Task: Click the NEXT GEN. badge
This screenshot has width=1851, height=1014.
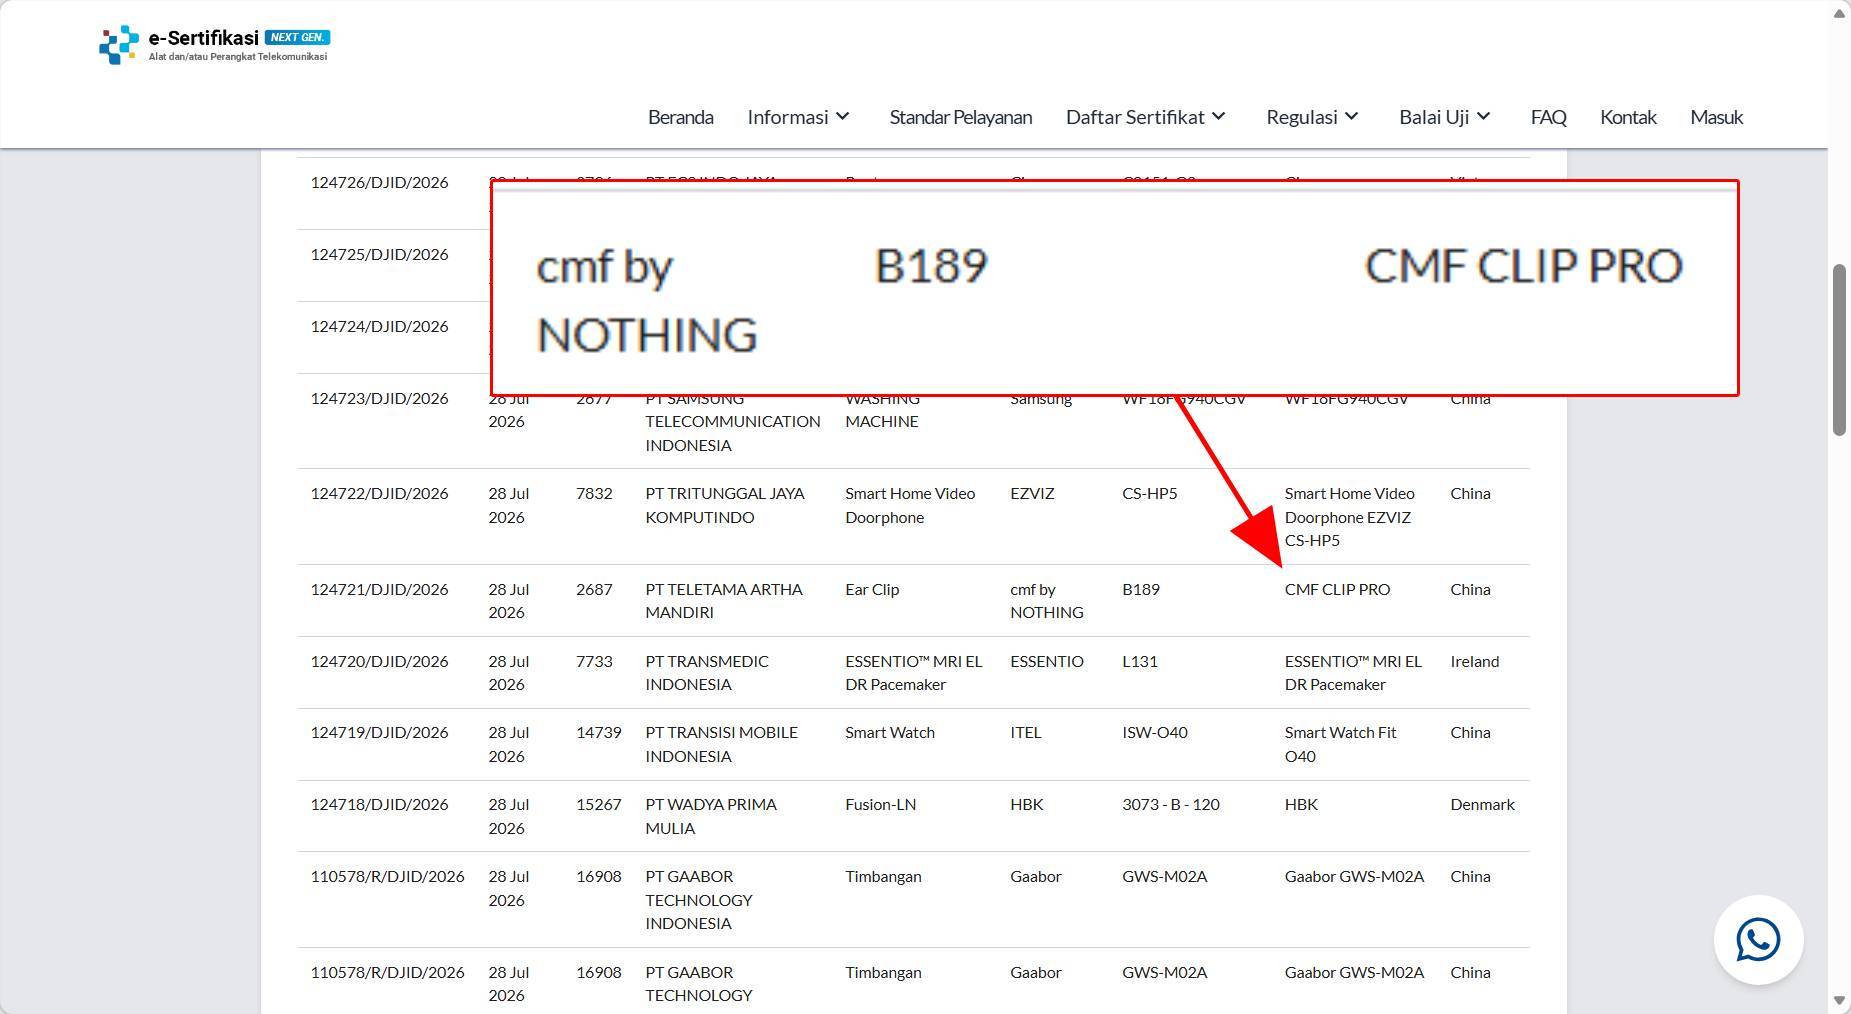Action: pos(297,37)
